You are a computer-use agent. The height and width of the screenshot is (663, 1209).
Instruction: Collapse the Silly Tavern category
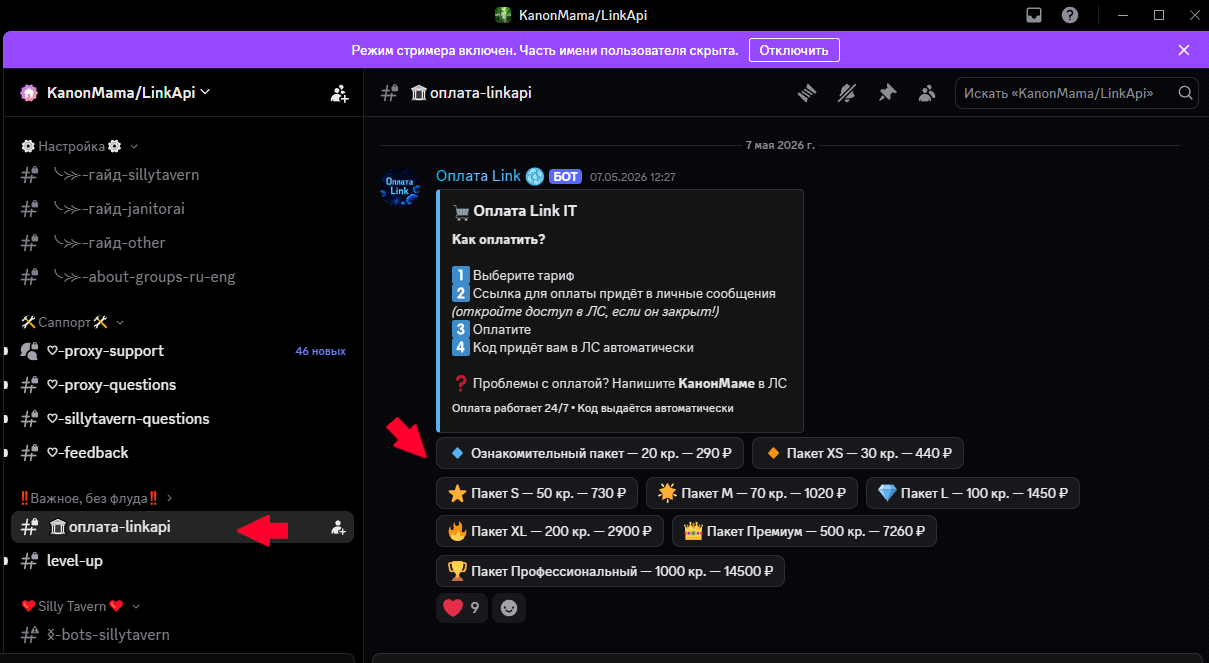click(80, 606)
